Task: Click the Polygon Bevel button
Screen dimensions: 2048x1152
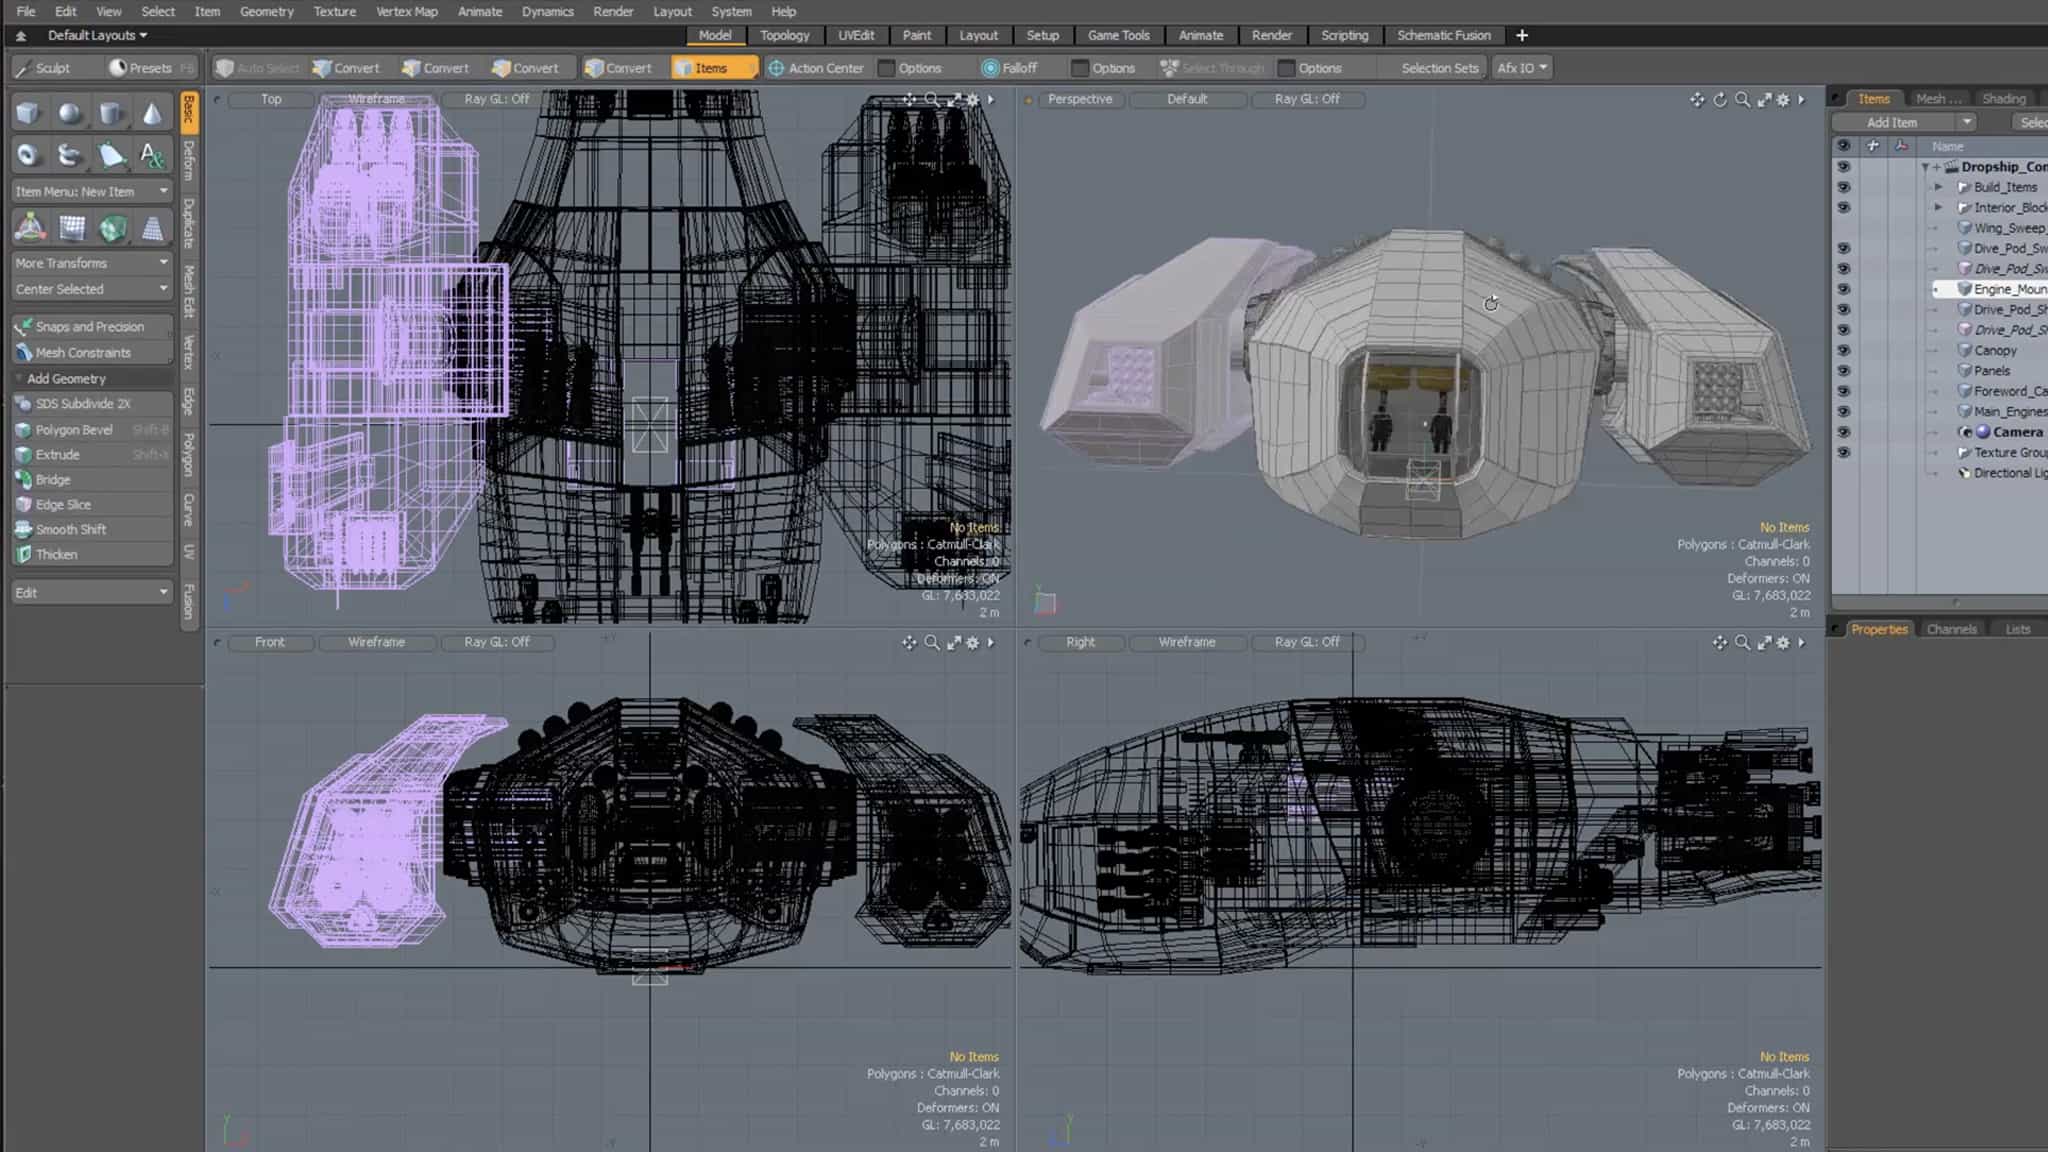Action: pyautogui.click(x=74, y=429)
